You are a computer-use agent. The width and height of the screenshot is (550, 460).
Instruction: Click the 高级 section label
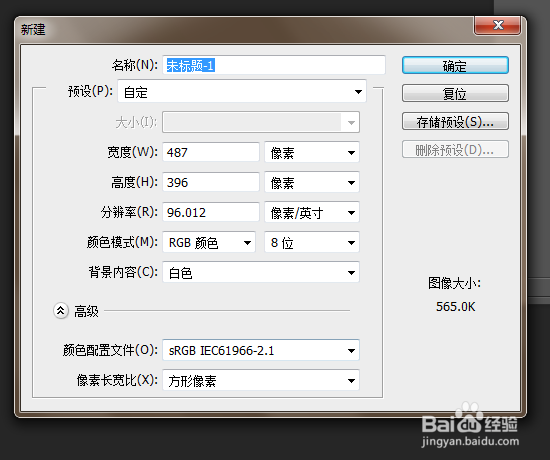point(86,311)
